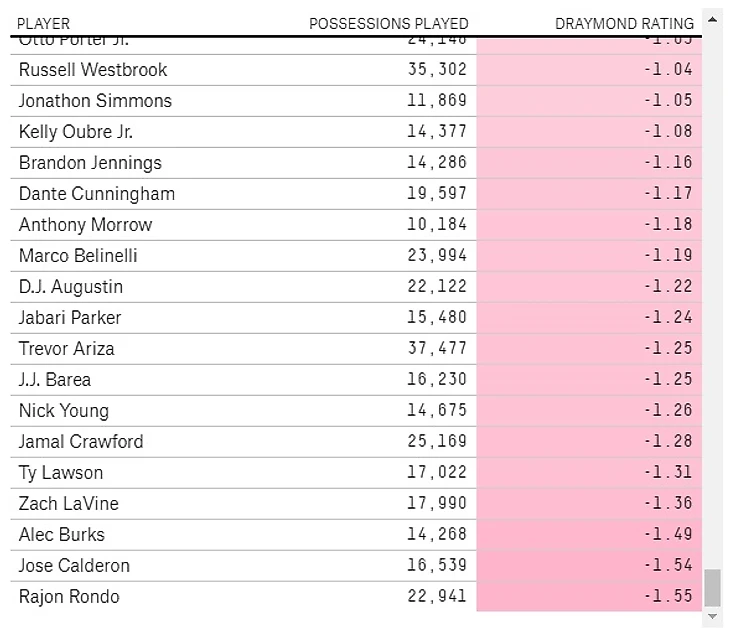Image resolution: width=730 pixels, height=632 pixels.
Task: Click the J.J. Barea player name
Action: (x=55, y=380)
